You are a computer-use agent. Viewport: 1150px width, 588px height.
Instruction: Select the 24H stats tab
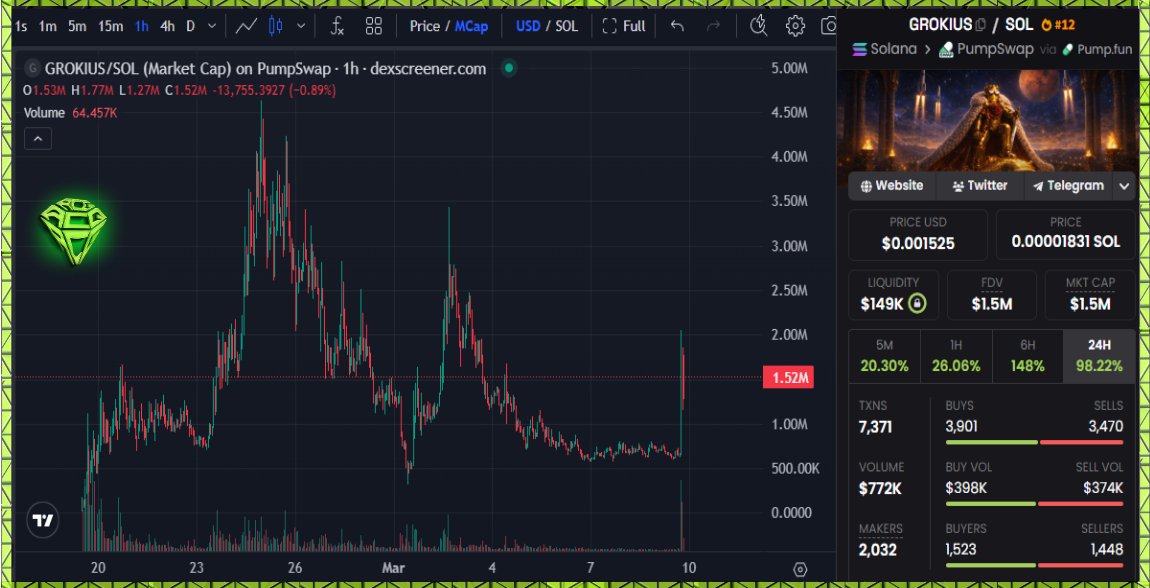(1099, 356)
